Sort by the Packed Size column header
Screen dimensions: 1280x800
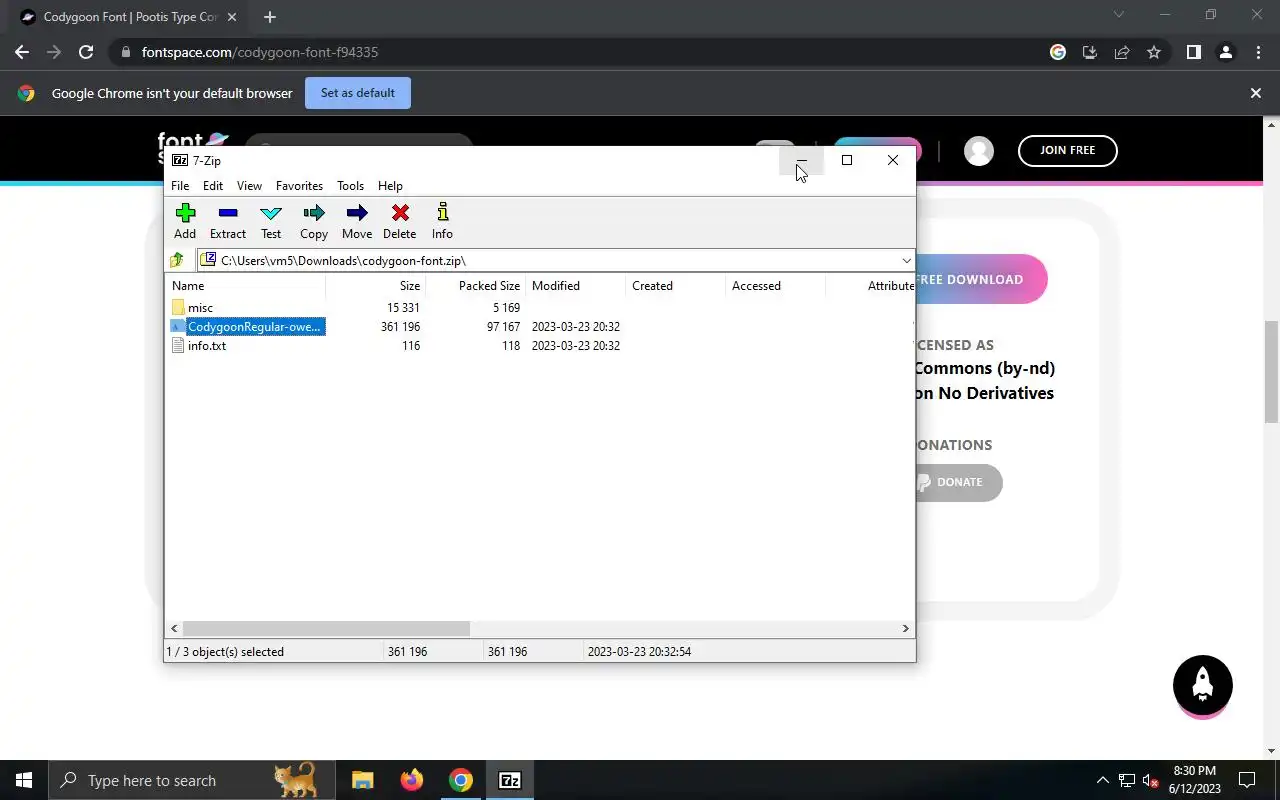476,286
